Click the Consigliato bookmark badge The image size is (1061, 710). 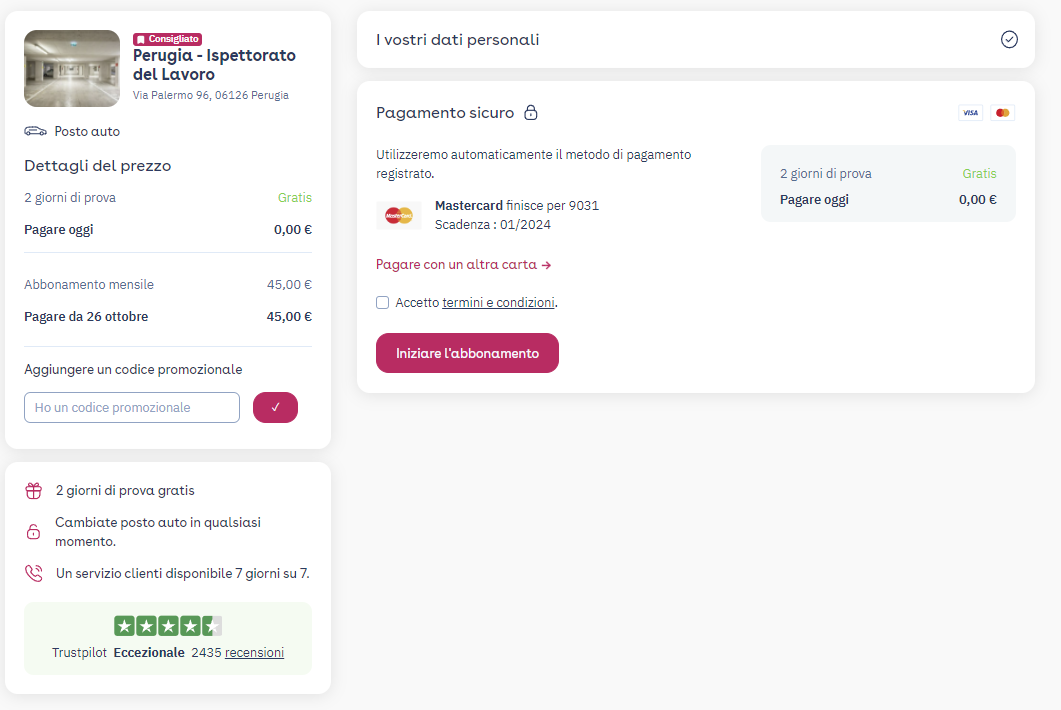coord(167,39)
